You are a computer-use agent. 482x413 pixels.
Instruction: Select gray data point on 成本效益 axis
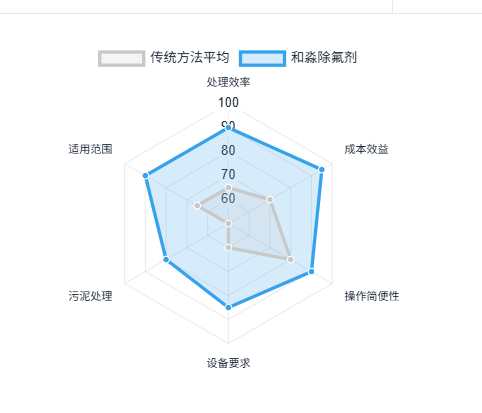pos(270,200)
